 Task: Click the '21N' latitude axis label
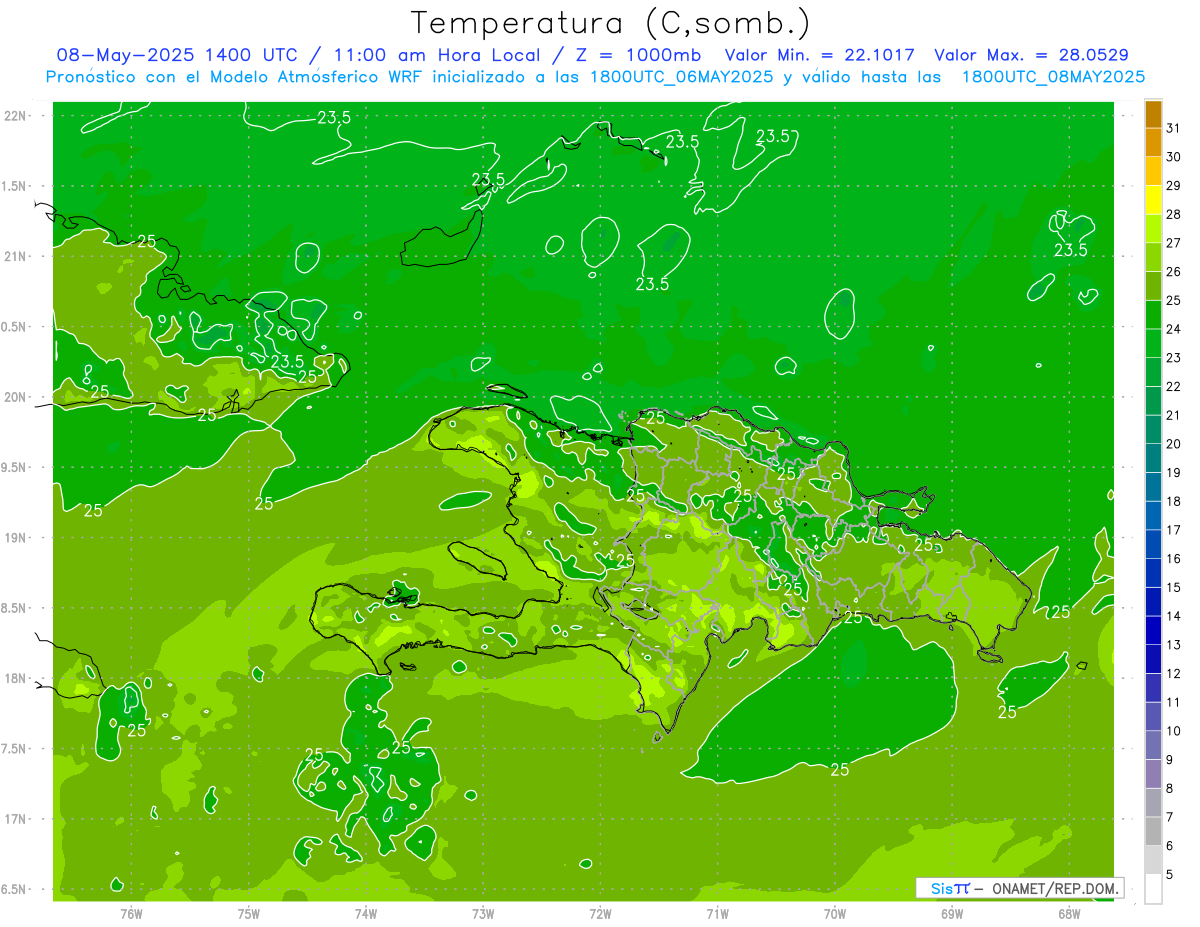point(16,256)
